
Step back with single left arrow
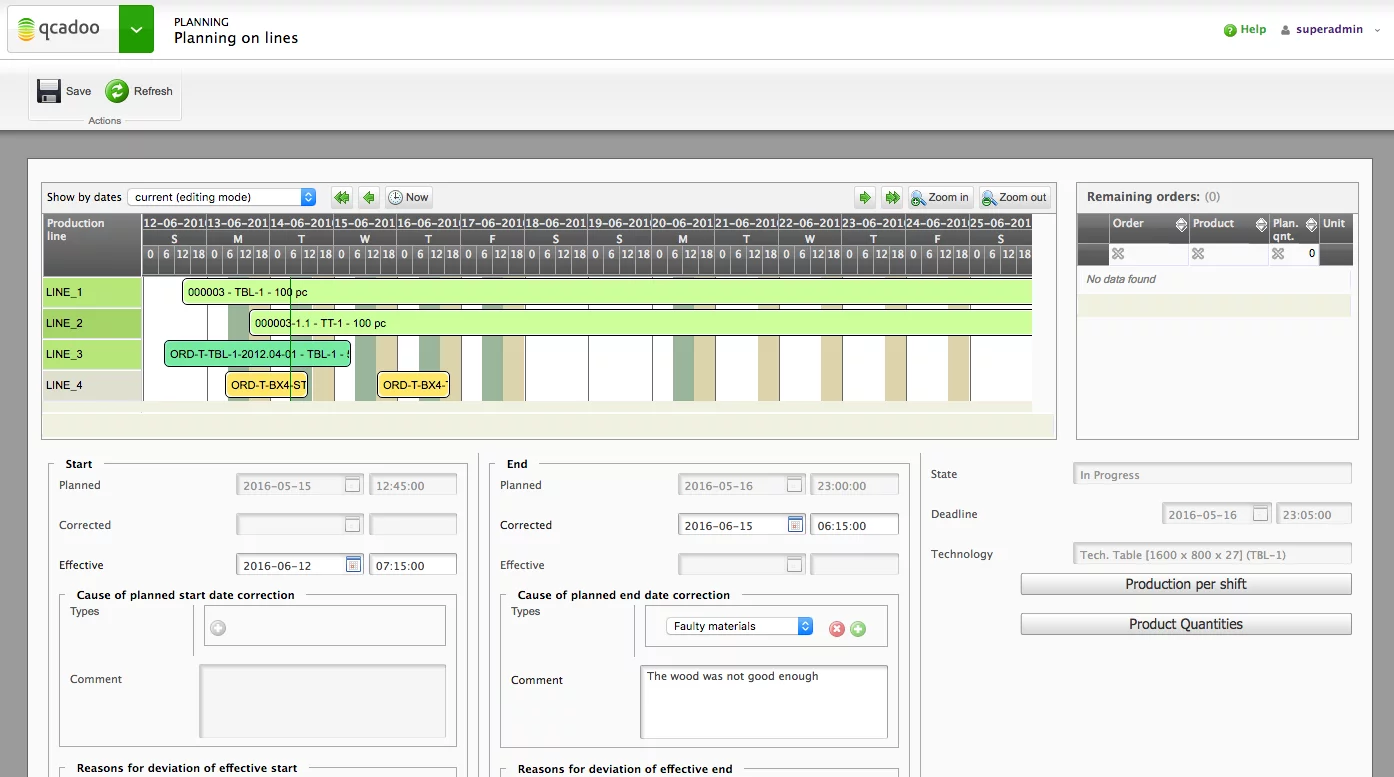click(369, 197)
